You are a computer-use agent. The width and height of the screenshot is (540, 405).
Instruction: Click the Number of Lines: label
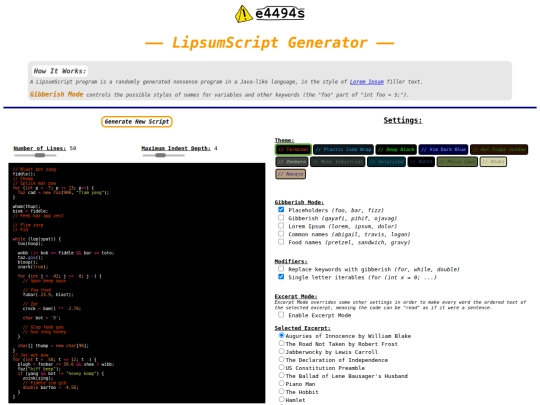(x=39, y=148)
